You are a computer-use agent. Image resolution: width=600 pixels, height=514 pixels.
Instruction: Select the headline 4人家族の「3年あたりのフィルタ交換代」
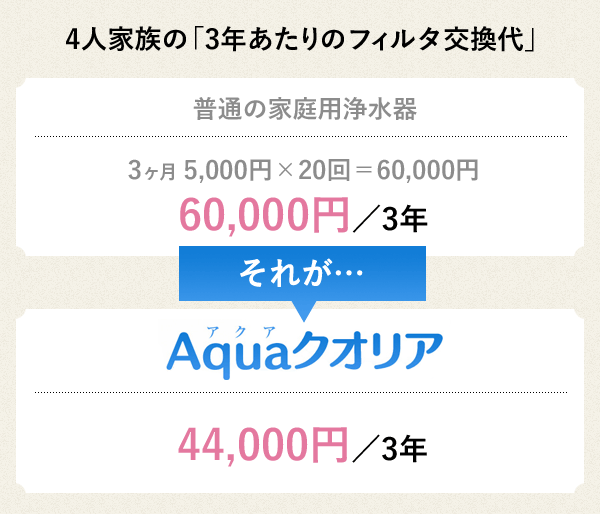point(300,39)
